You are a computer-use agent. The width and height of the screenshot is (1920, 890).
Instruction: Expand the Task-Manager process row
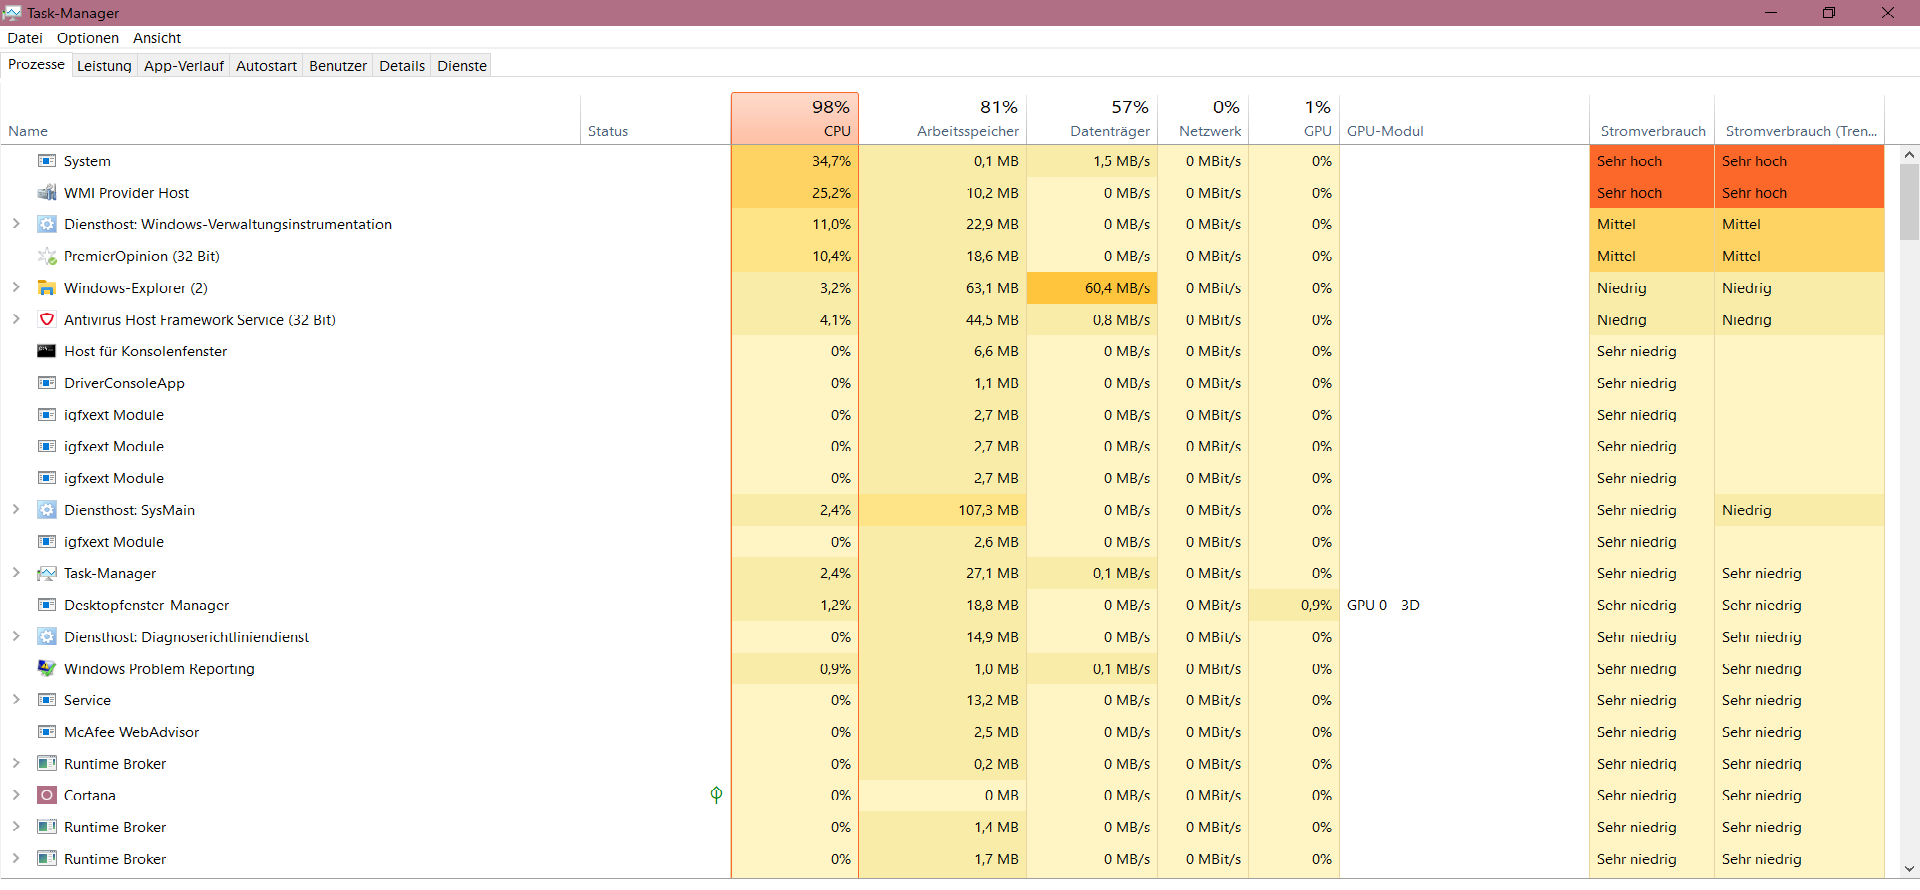pos(16,573)
